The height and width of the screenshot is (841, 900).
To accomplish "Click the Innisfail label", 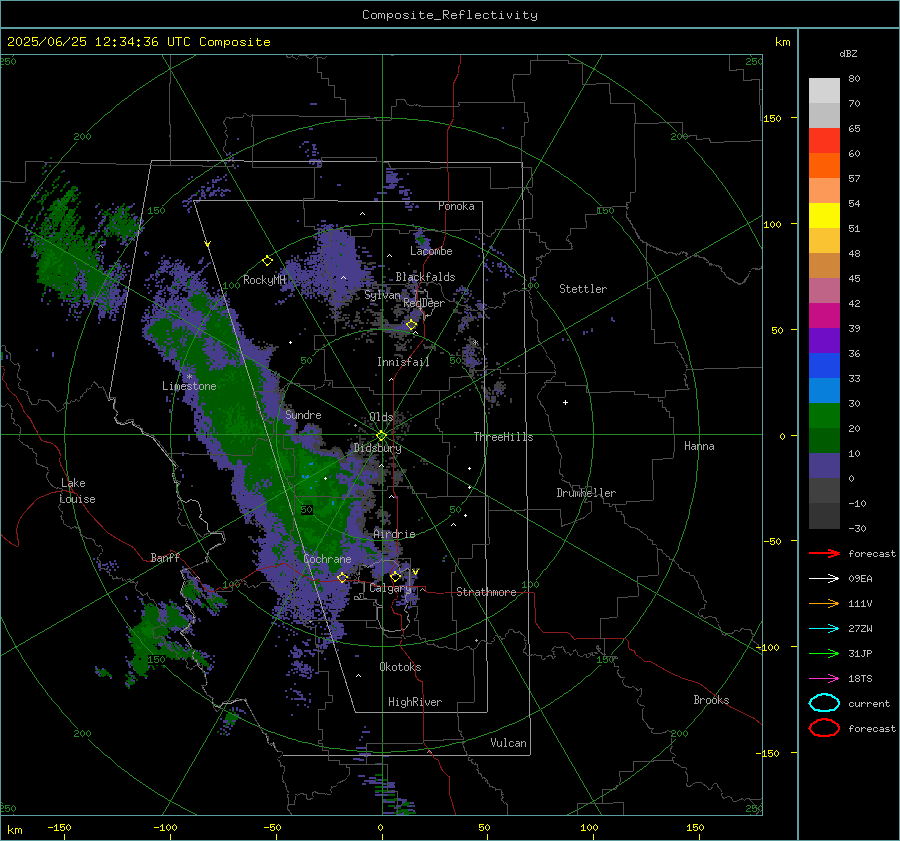I will tap(403, 362).
